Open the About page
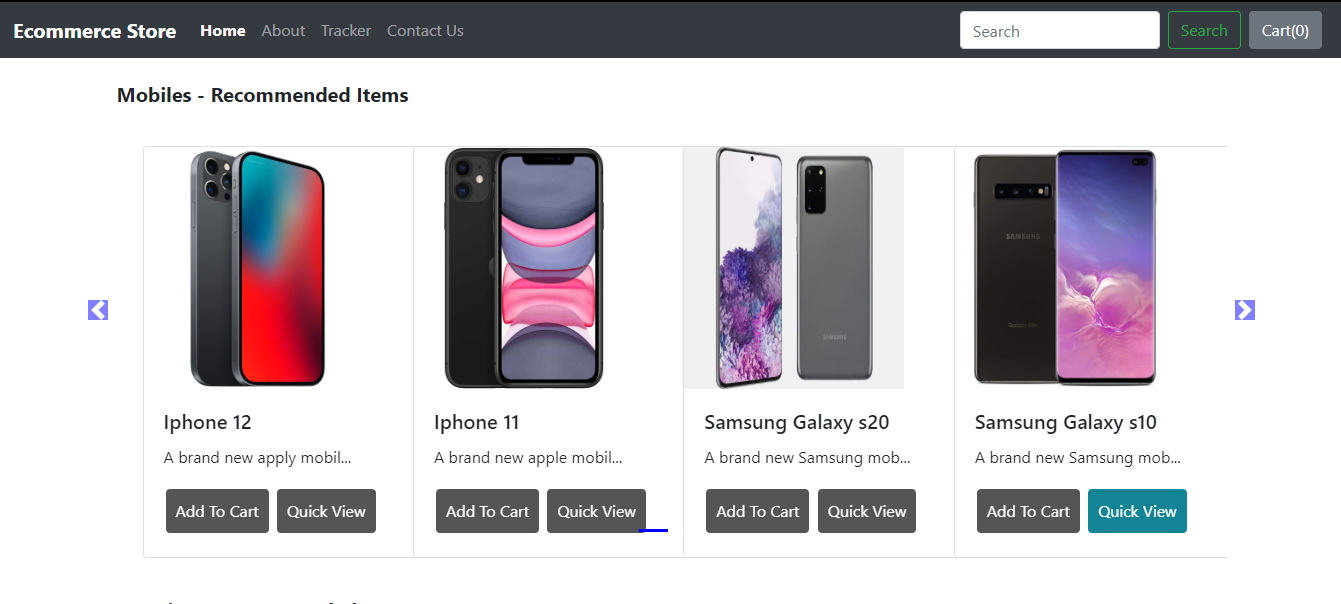The height and width of the screenshot is (604, 1341). pyautogui.click(x=283, y=31)
